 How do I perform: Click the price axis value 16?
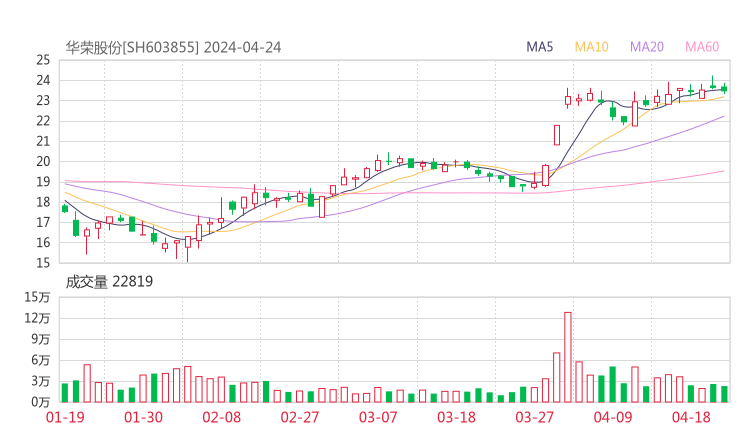click(43, 243)
